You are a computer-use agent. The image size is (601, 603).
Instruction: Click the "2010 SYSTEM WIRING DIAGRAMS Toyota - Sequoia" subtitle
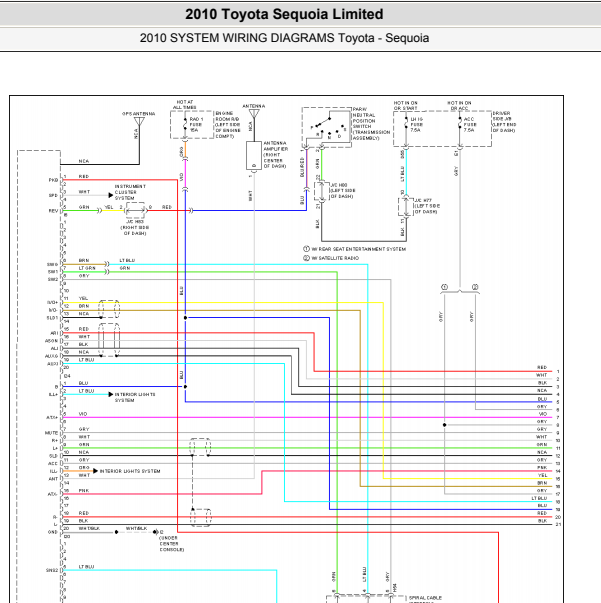coord(284,38)
